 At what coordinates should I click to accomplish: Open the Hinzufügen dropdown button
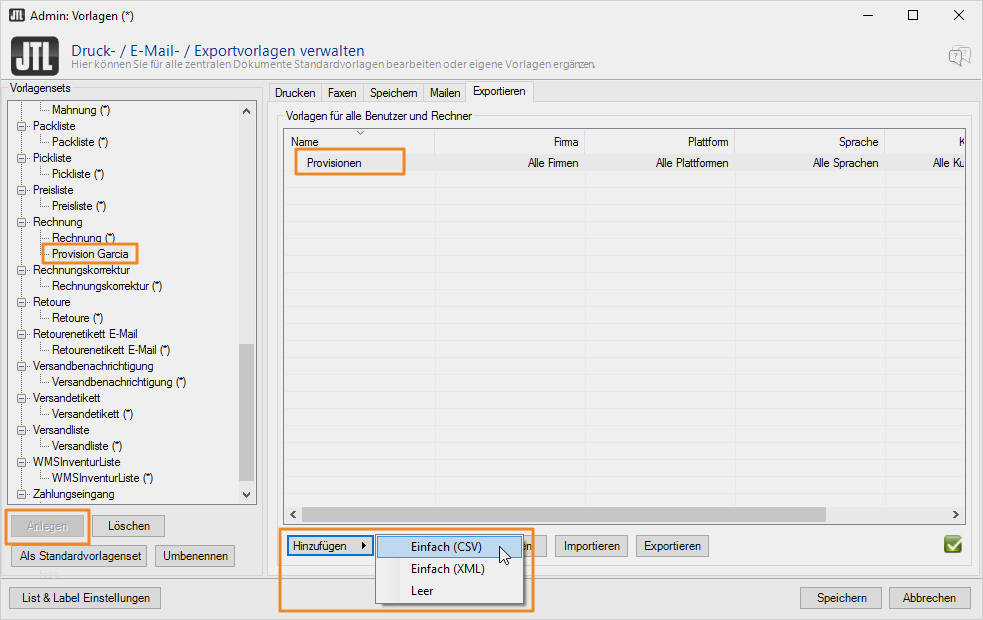coord(331,546)
